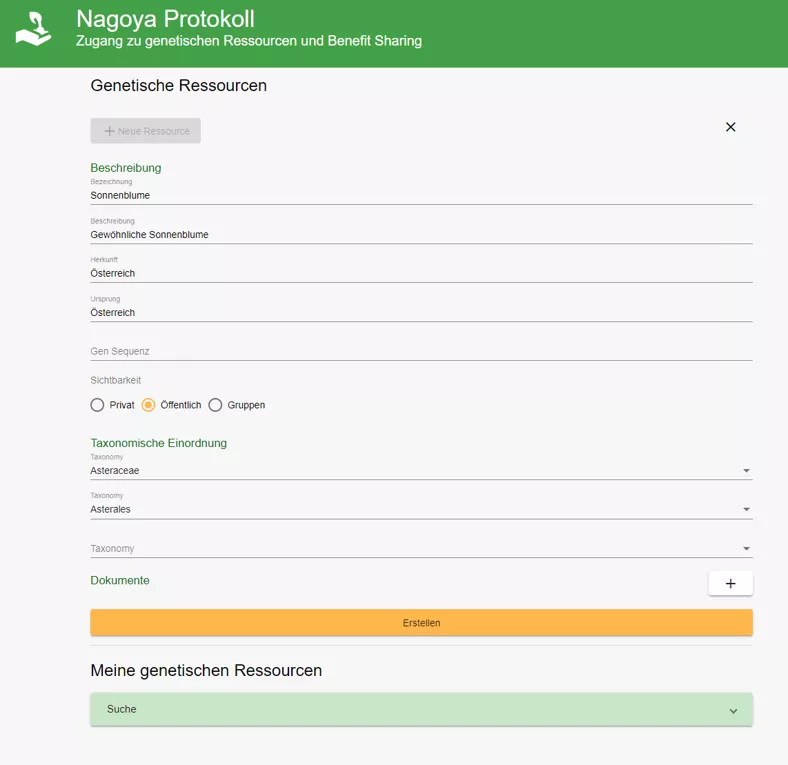
Task: Focus the Gen Sequenz input field
Action: coord(420,351)
